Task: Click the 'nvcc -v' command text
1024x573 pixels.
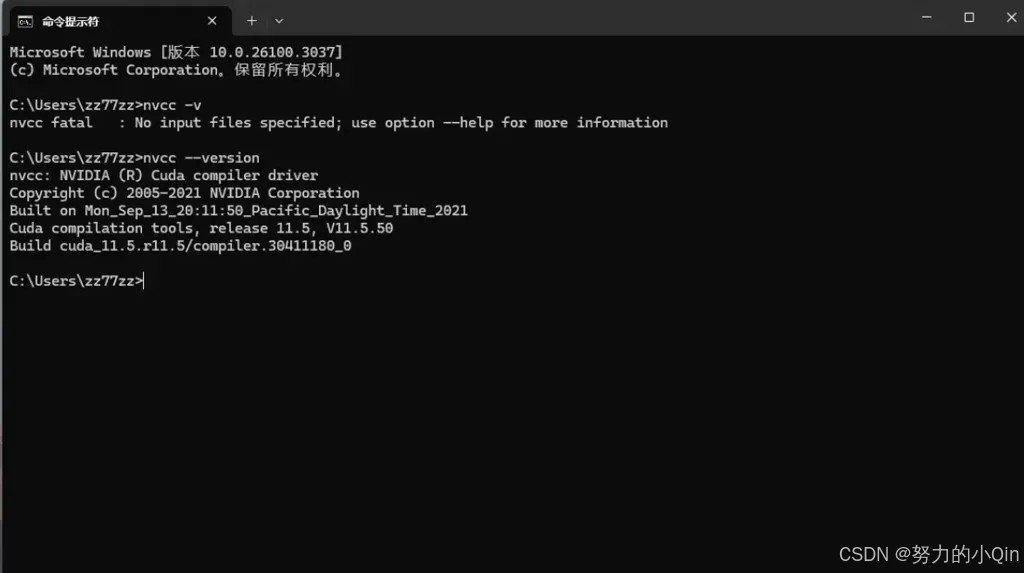Action: pos(172,105)
